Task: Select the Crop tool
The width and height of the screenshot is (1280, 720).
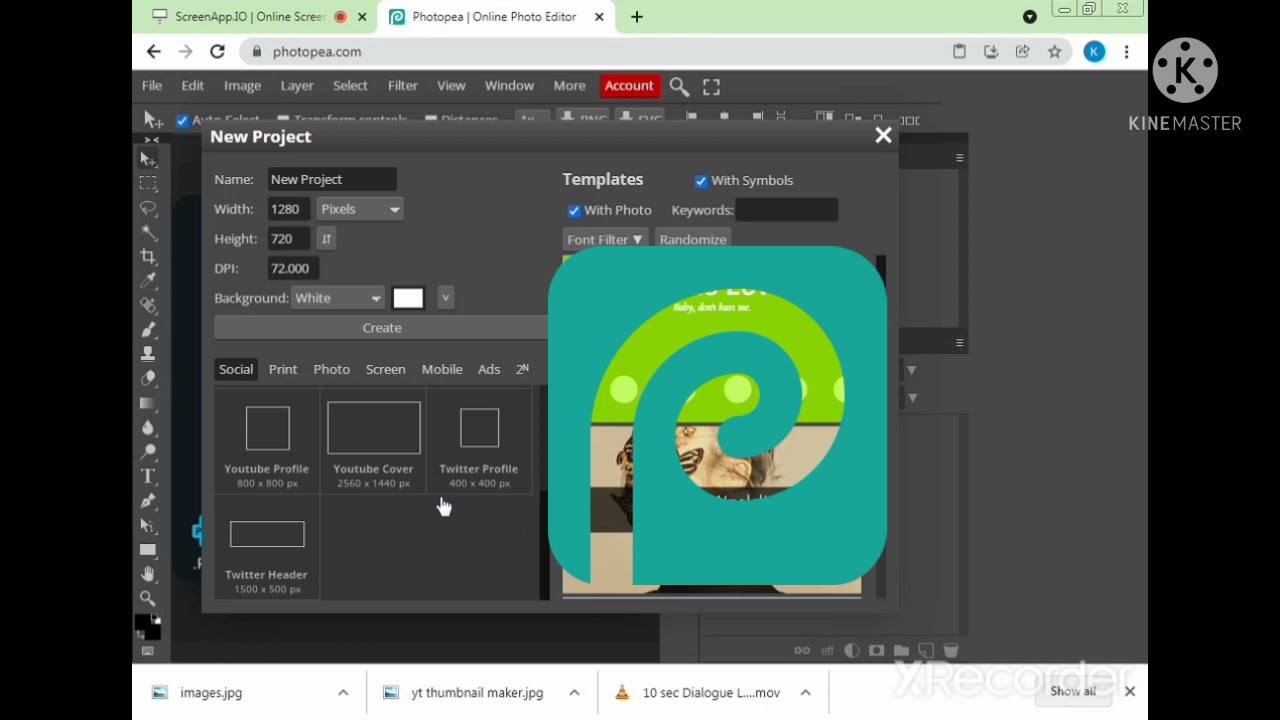Action: (x=148, y=257)
